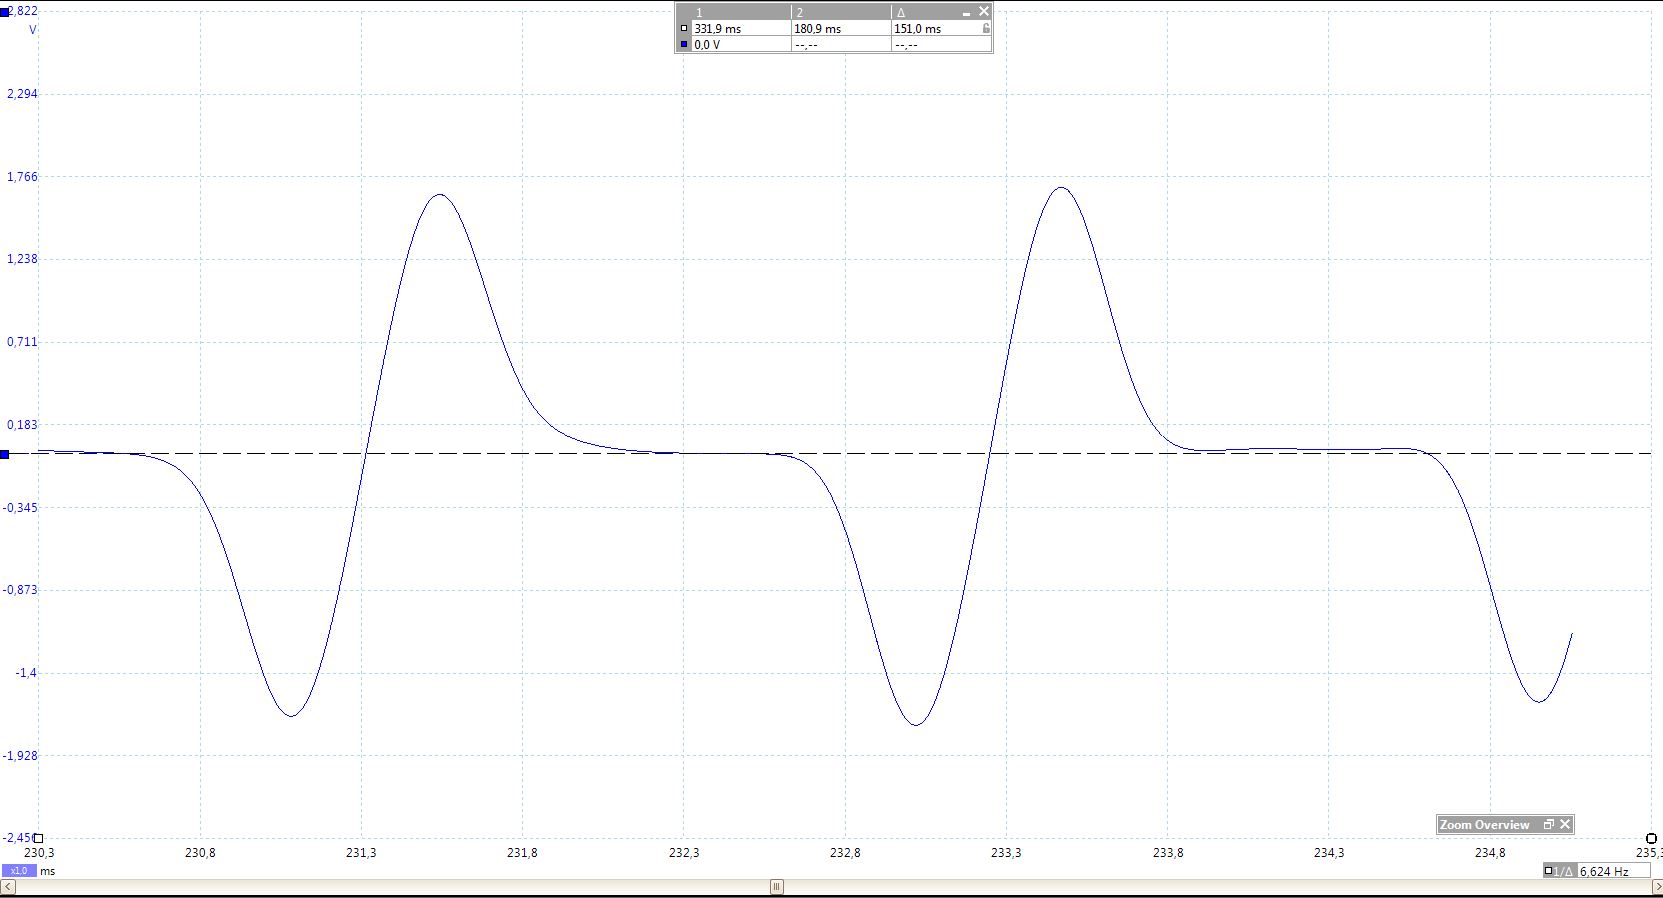
Task: Click the lock icon in ruler legend
Action: point(986,29)
